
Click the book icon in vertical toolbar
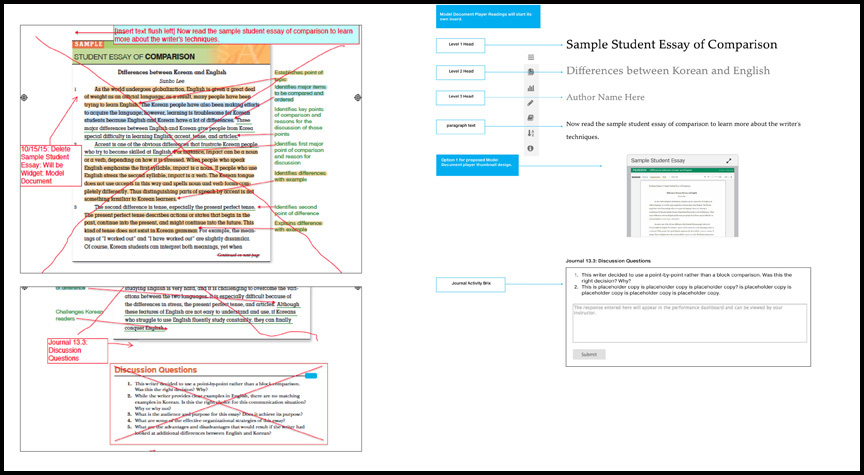tap(531, 118)
